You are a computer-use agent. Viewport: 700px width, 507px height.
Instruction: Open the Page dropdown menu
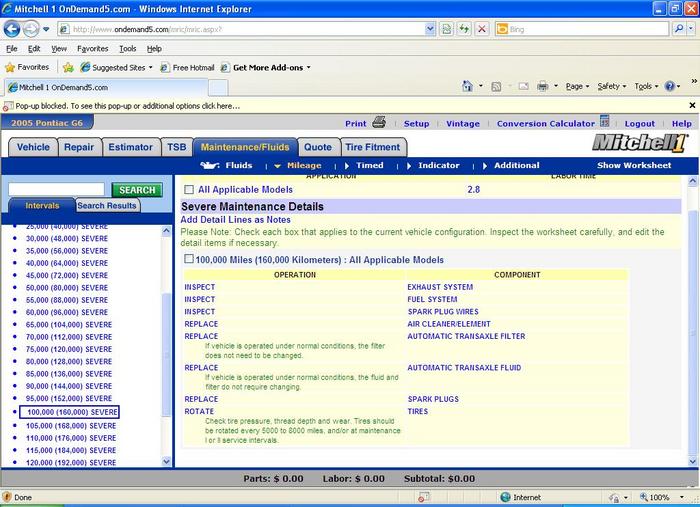pyautogui.click(x=577, y=87)
